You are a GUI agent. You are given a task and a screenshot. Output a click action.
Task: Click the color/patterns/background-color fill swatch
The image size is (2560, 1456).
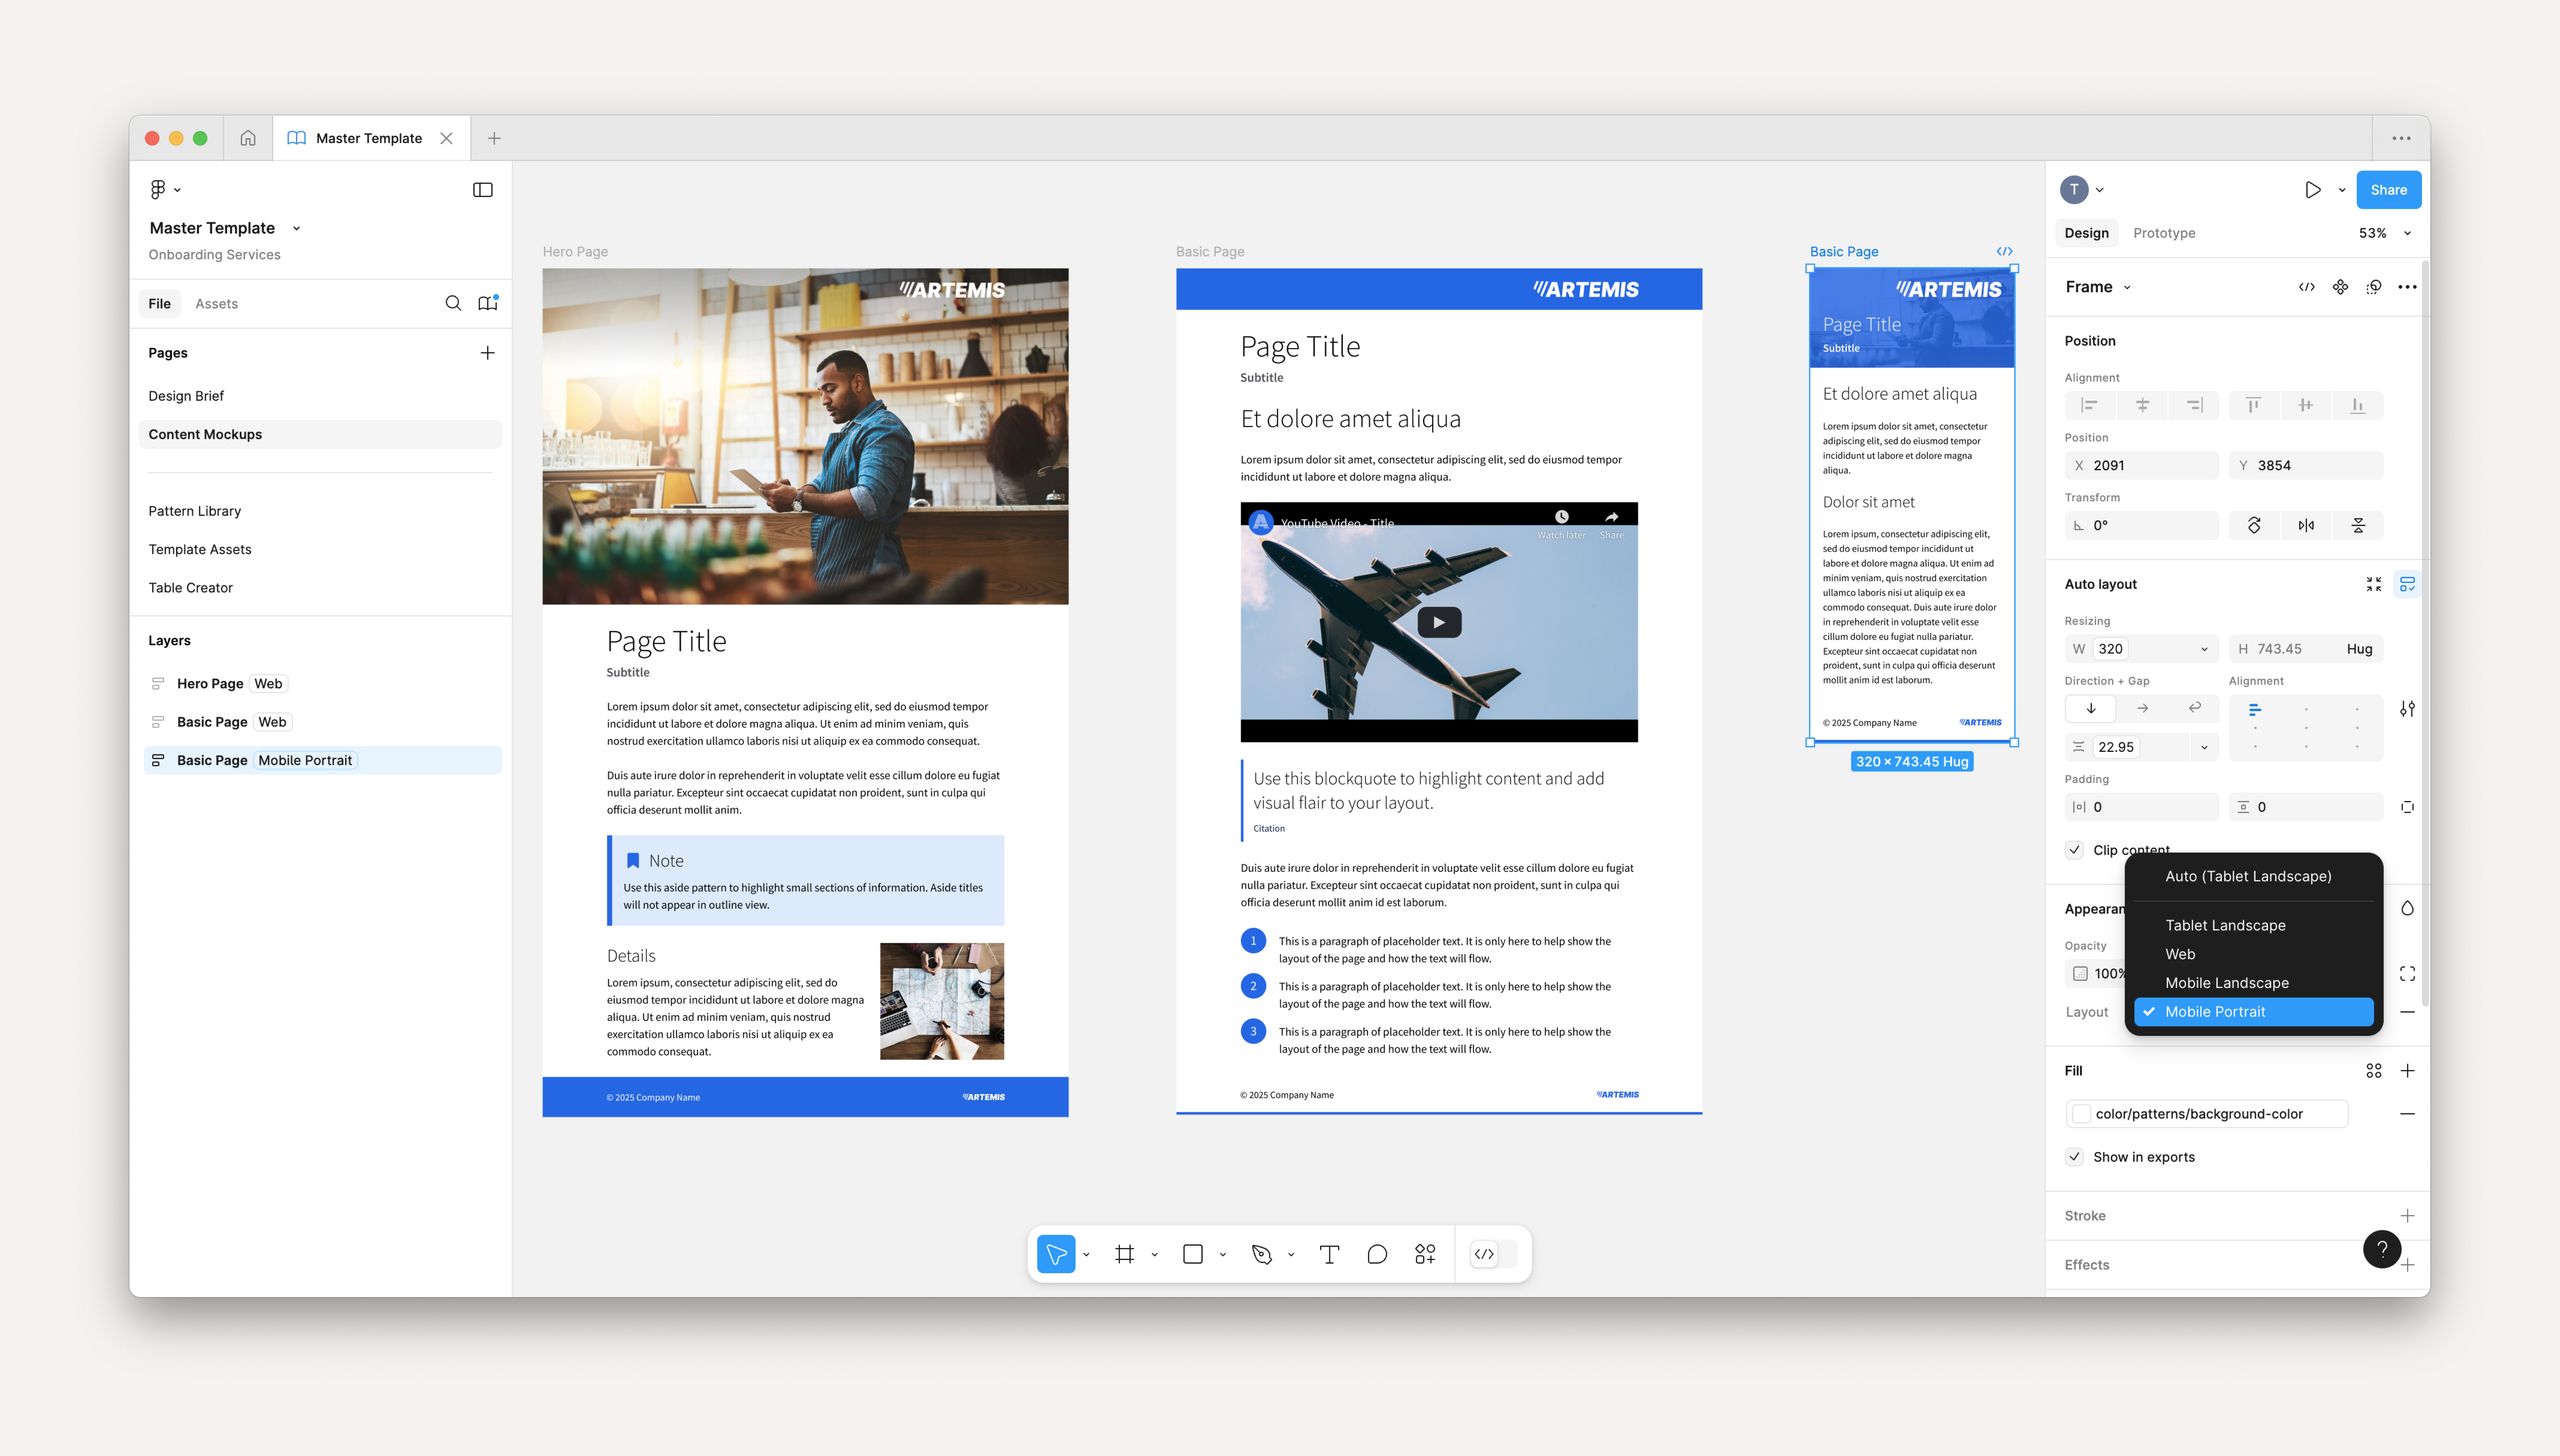coord(2081,1113)
